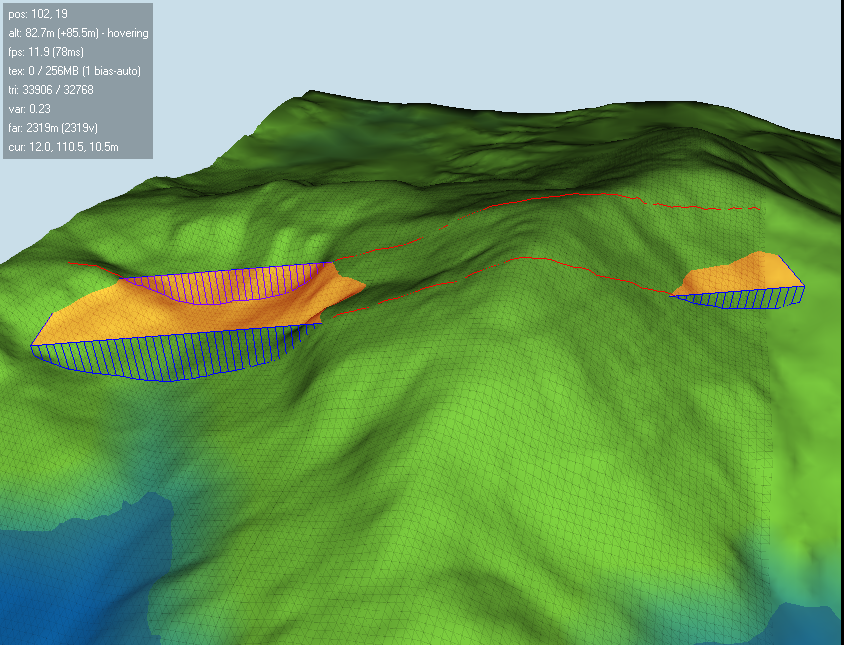The height and width of the screenshot is (645, 844).
Task: Click the 'tex: 0 / 256MB' texture line
Action: point(74,72)
